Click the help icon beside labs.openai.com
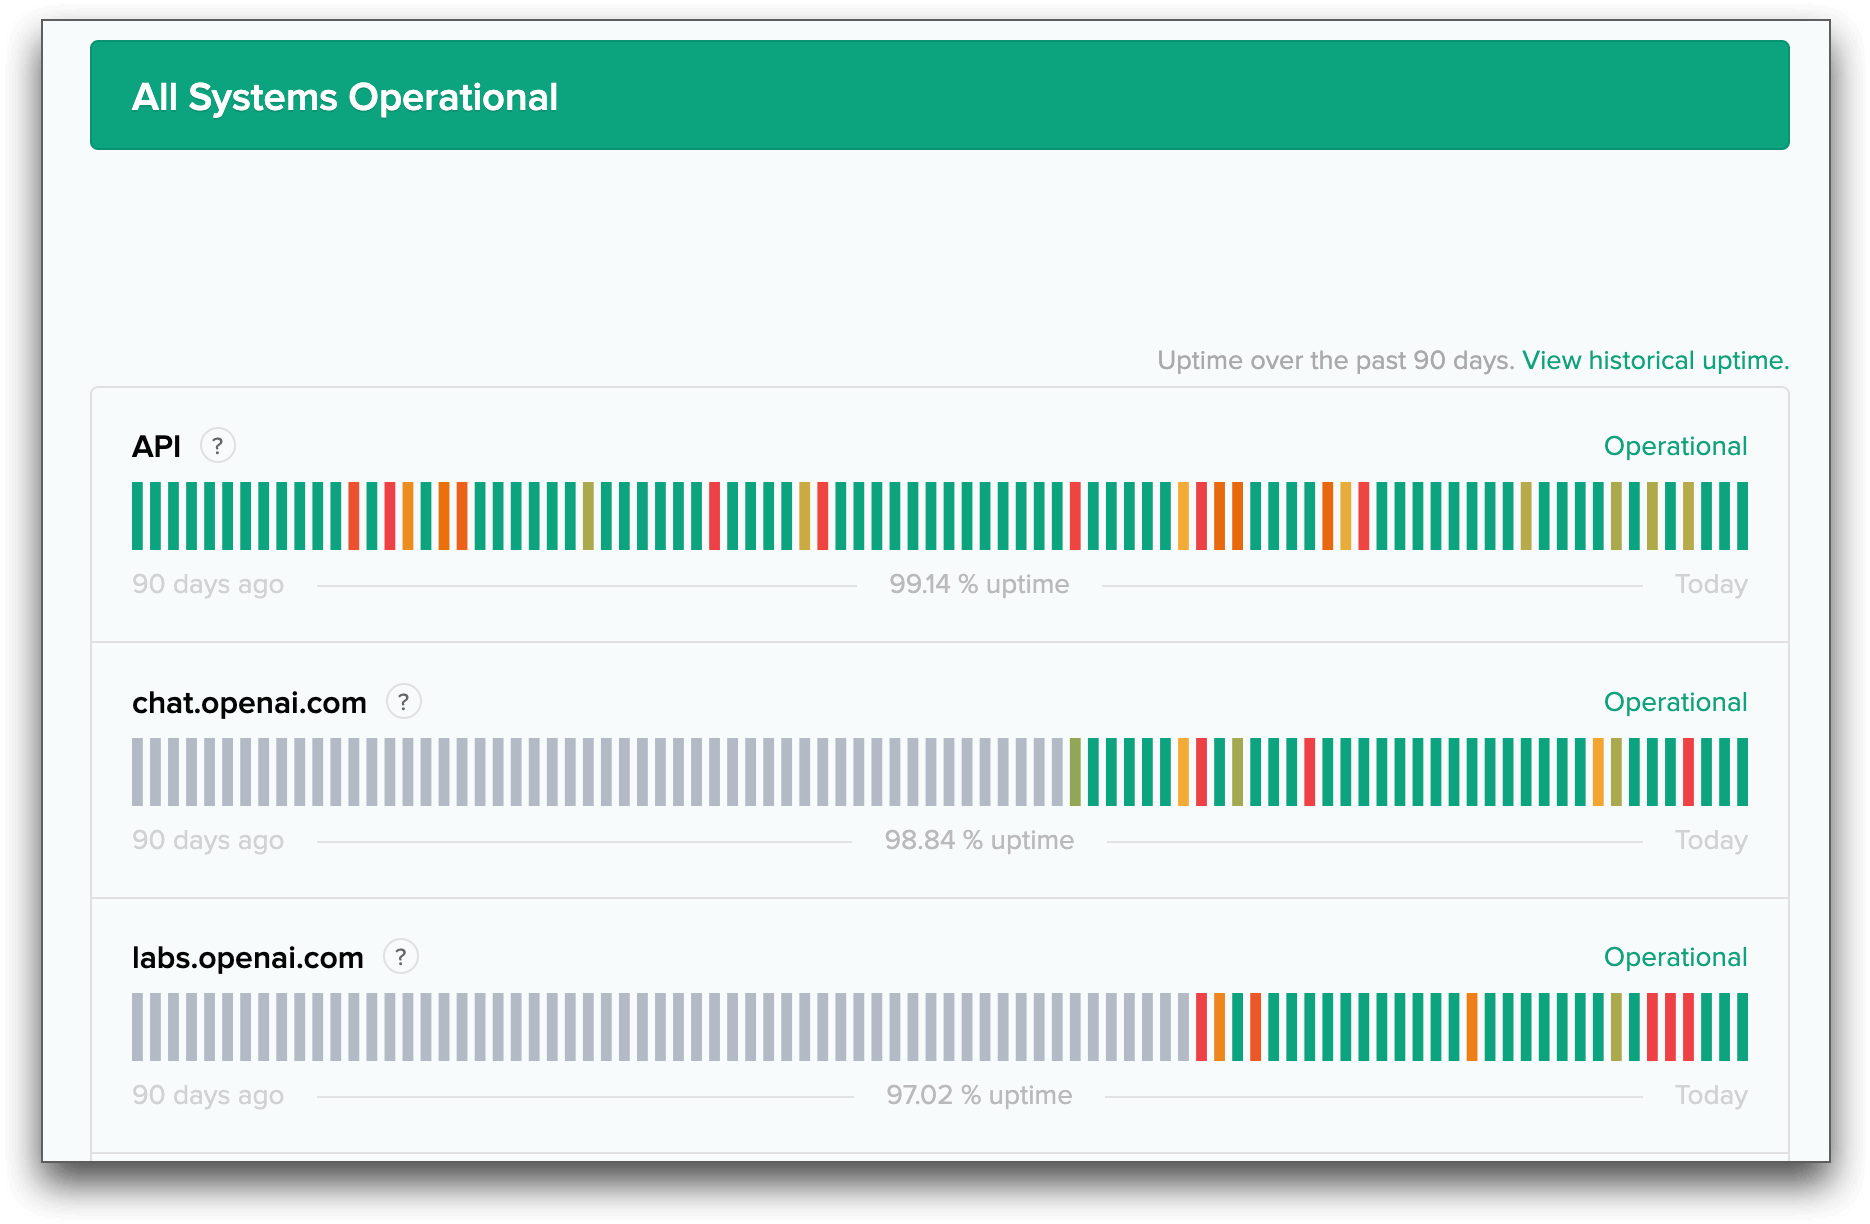 (x=401, y=957)
